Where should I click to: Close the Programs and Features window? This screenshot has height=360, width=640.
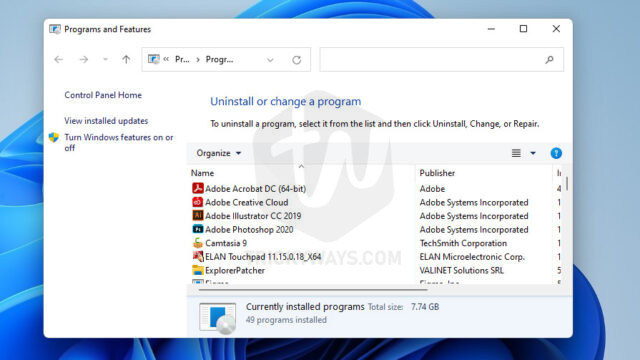coord(556,29)
